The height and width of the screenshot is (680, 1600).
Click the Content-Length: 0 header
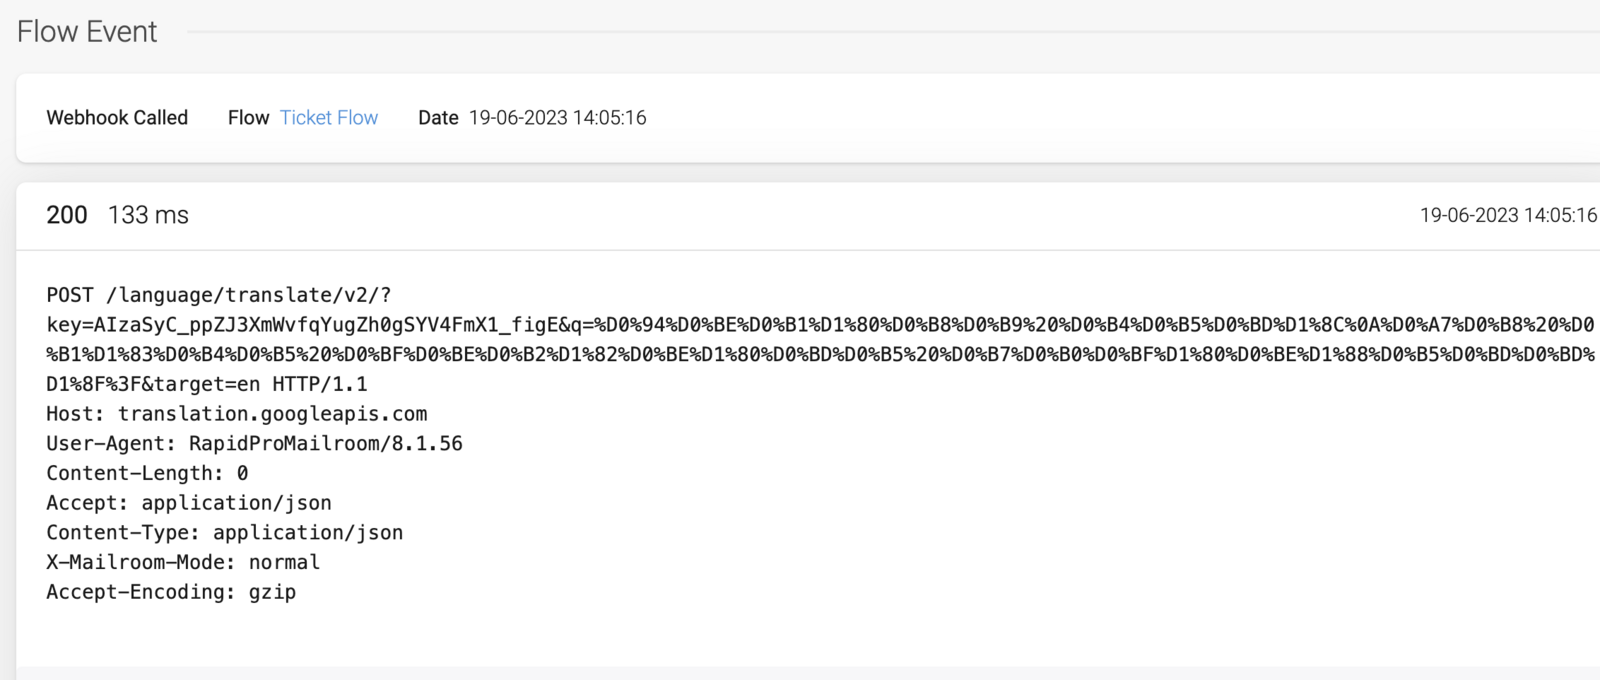[x=147, y=473]
